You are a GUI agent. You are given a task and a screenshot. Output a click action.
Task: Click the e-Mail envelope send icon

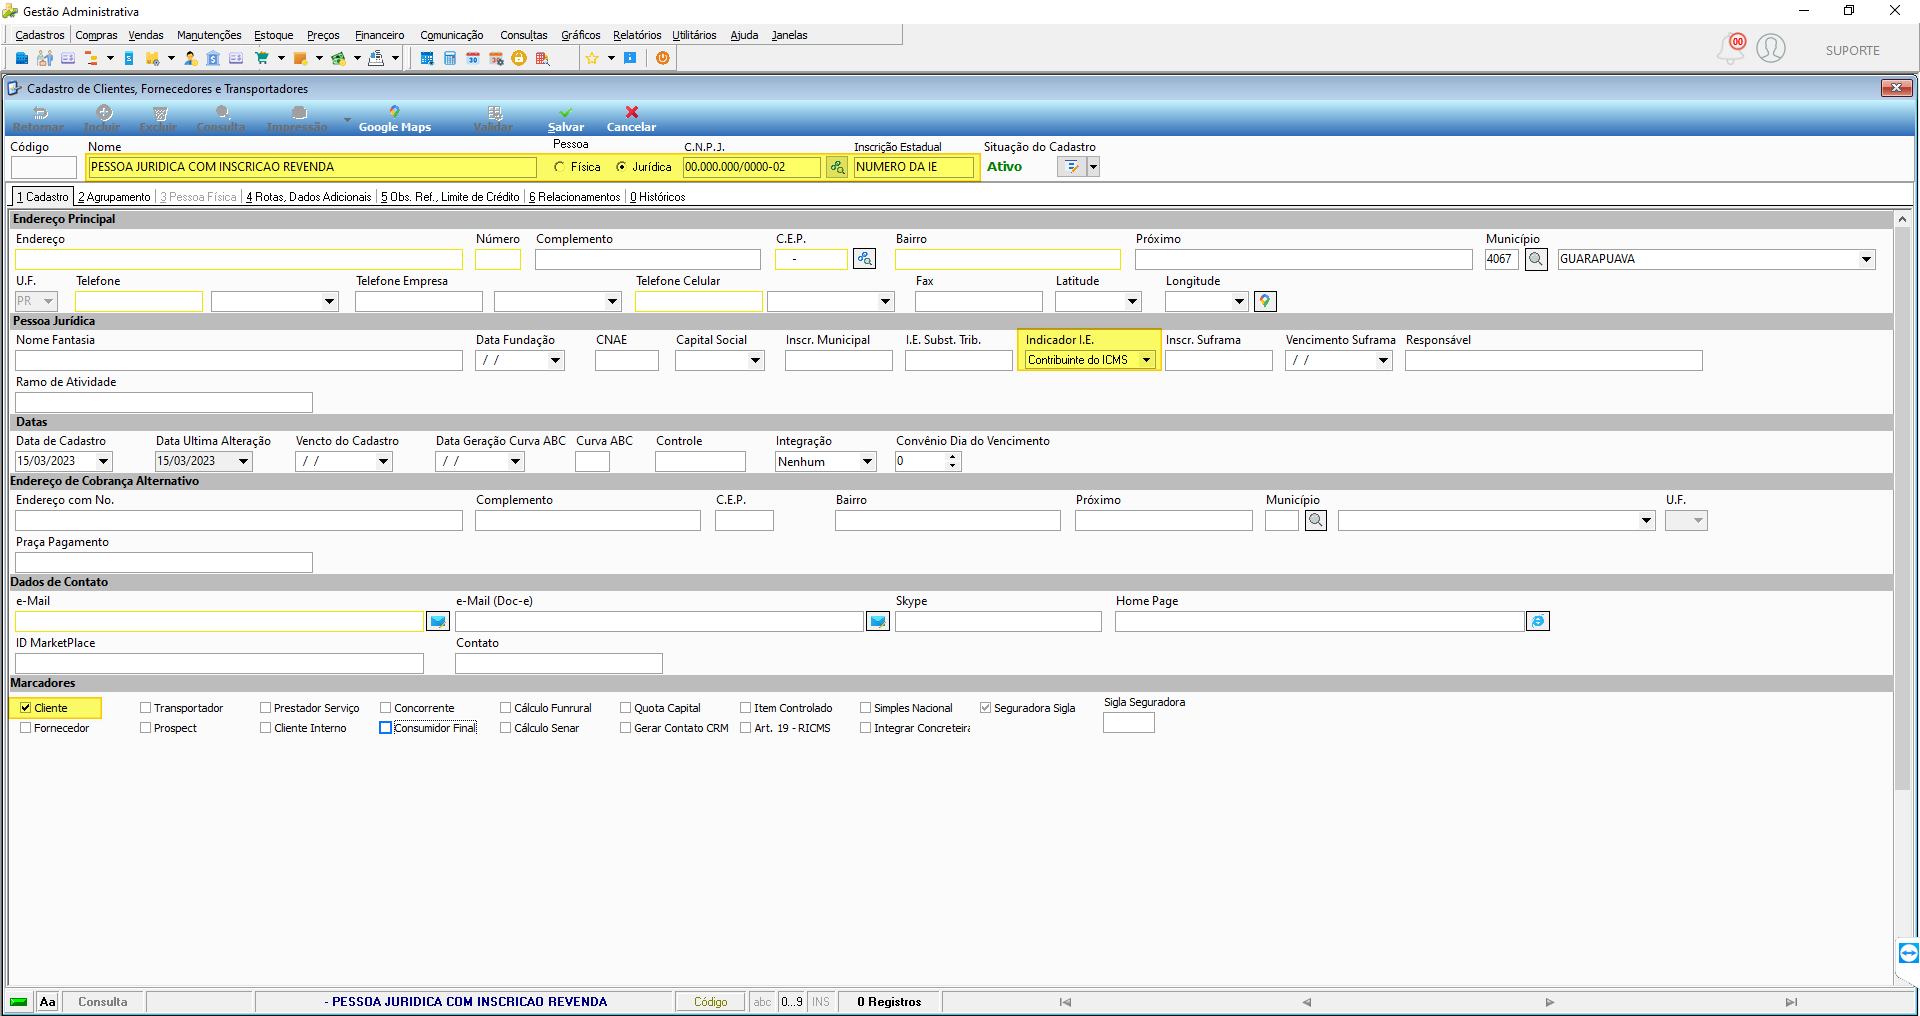(438, 621)
